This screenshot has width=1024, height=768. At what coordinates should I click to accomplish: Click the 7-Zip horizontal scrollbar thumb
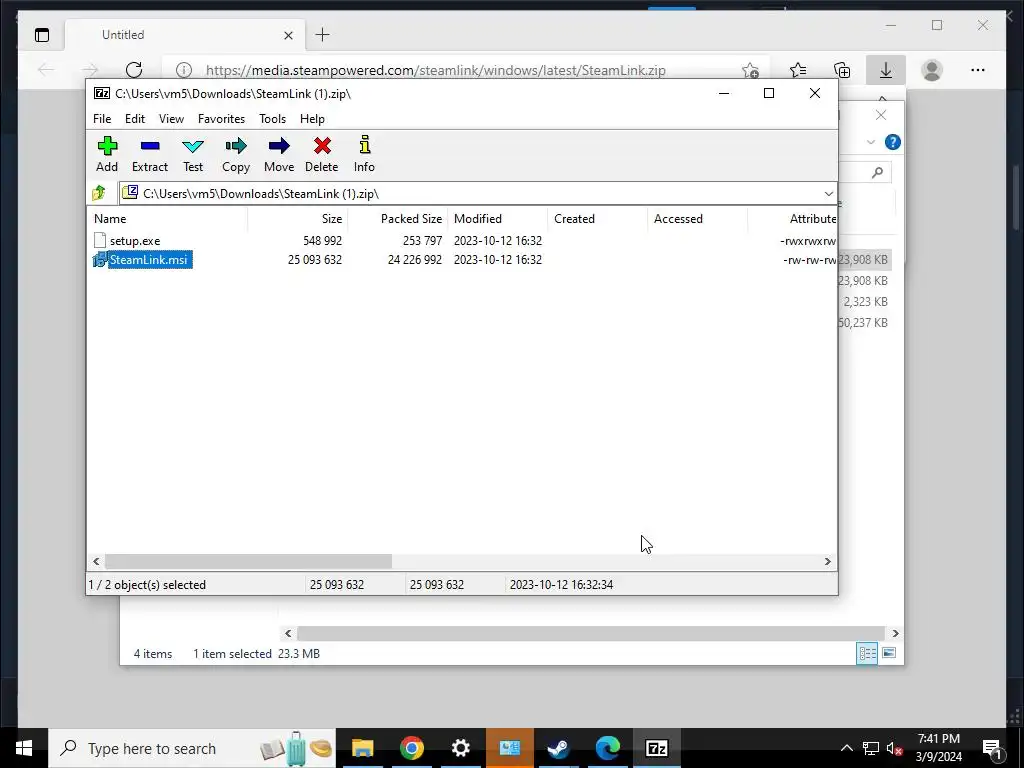pos(248,562)
